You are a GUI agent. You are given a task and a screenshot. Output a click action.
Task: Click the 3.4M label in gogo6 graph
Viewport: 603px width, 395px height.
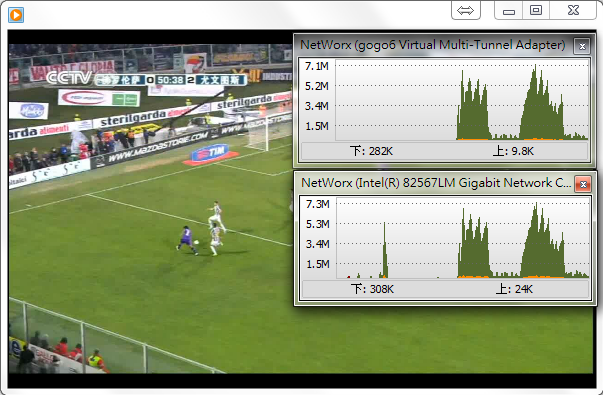[317, 106]
